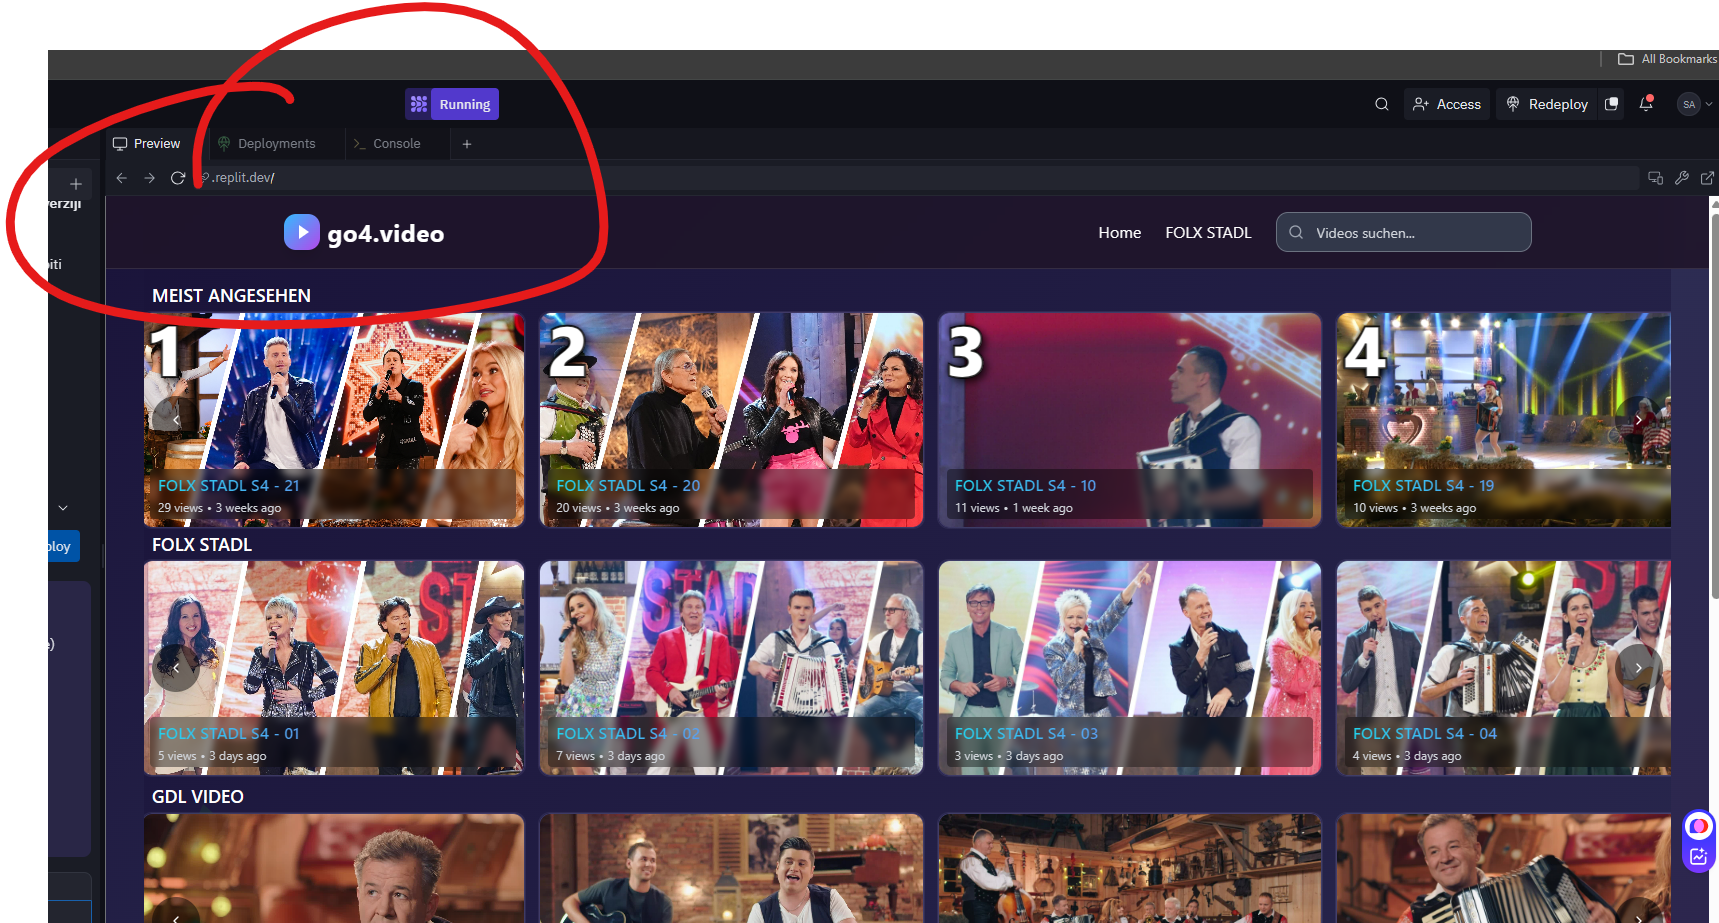Viewport: 1719px width, 923px height.
Task: Open the FOLX STADL S4 - 02 thumbnail
Action: [x=731, y=668]
